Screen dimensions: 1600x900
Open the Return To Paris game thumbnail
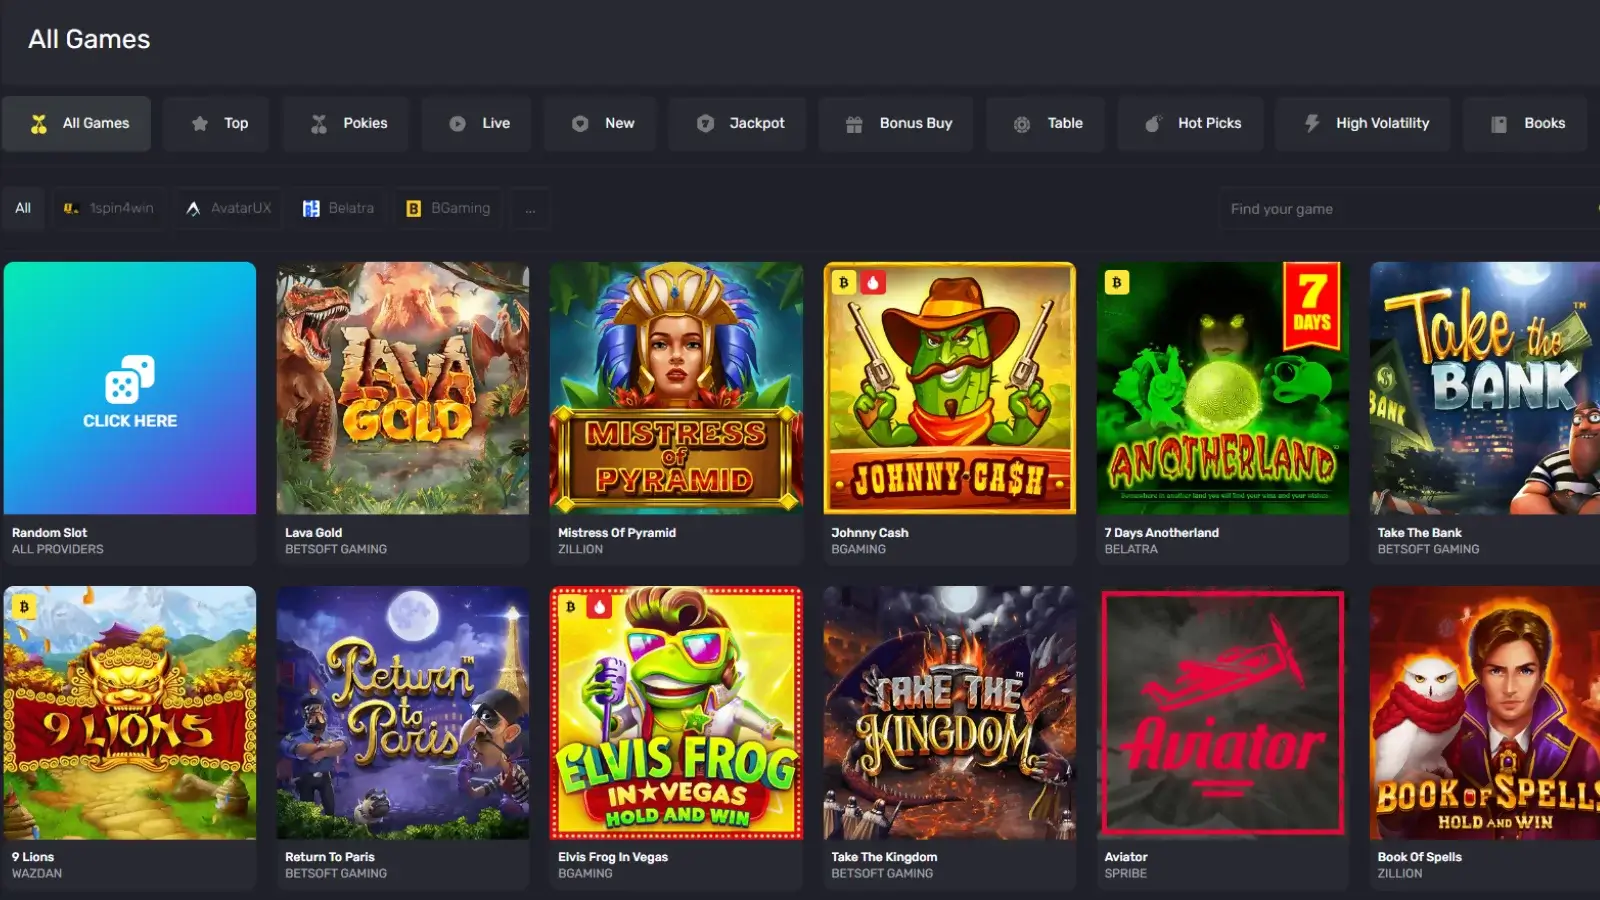pyautogui.click(x=403, y=712)
